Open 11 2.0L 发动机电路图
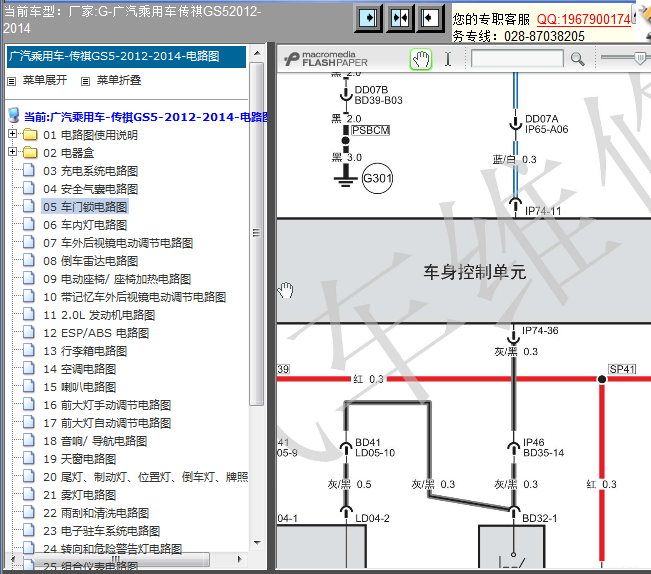651x574 pixels. click(x=99, y=315)
